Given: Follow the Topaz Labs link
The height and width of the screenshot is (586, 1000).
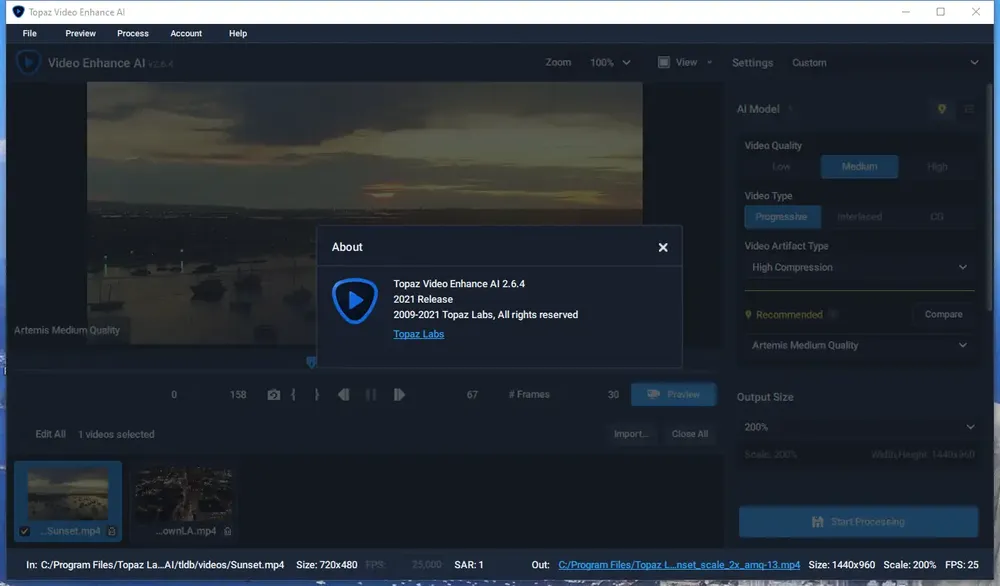Looking at the screenshot, I should pos(418,334).
